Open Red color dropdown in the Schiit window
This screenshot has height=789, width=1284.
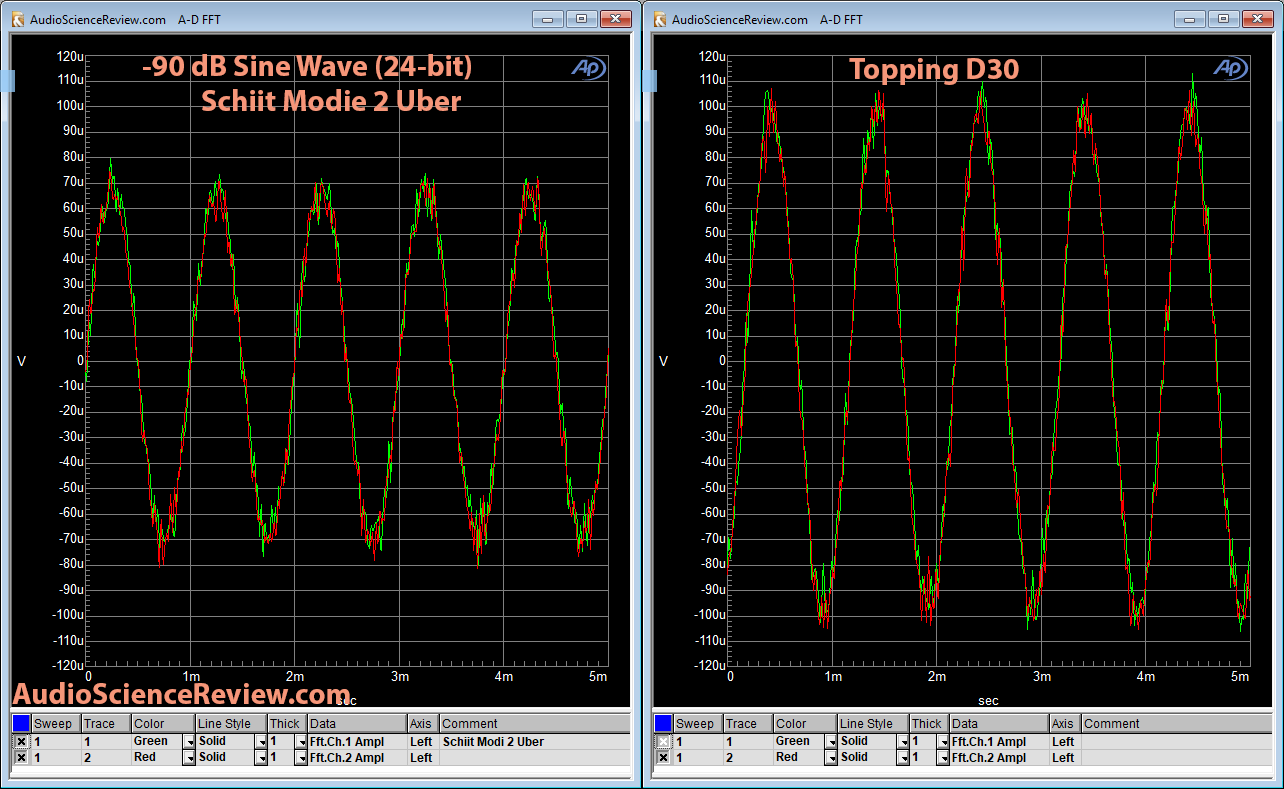[188, 758]
